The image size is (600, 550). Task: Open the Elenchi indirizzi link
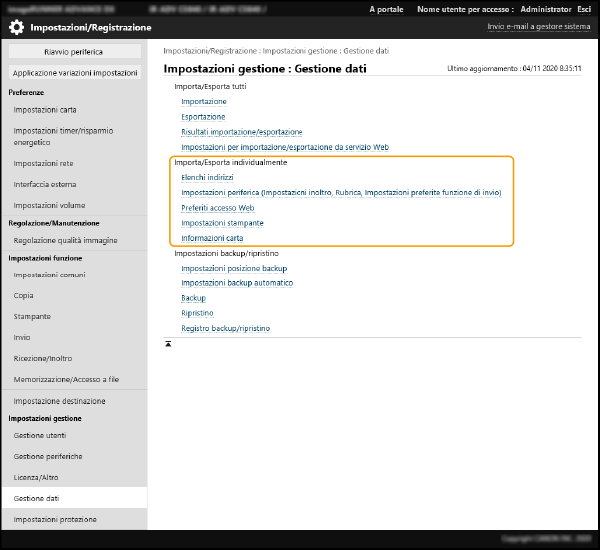click(x=207, y=177)
